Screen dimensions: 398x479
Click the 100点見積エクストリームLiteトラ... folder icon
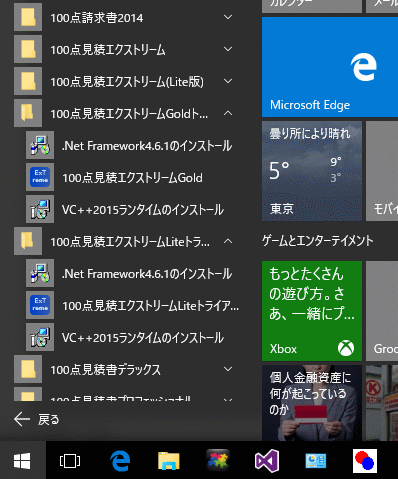(x=28, y=241)
